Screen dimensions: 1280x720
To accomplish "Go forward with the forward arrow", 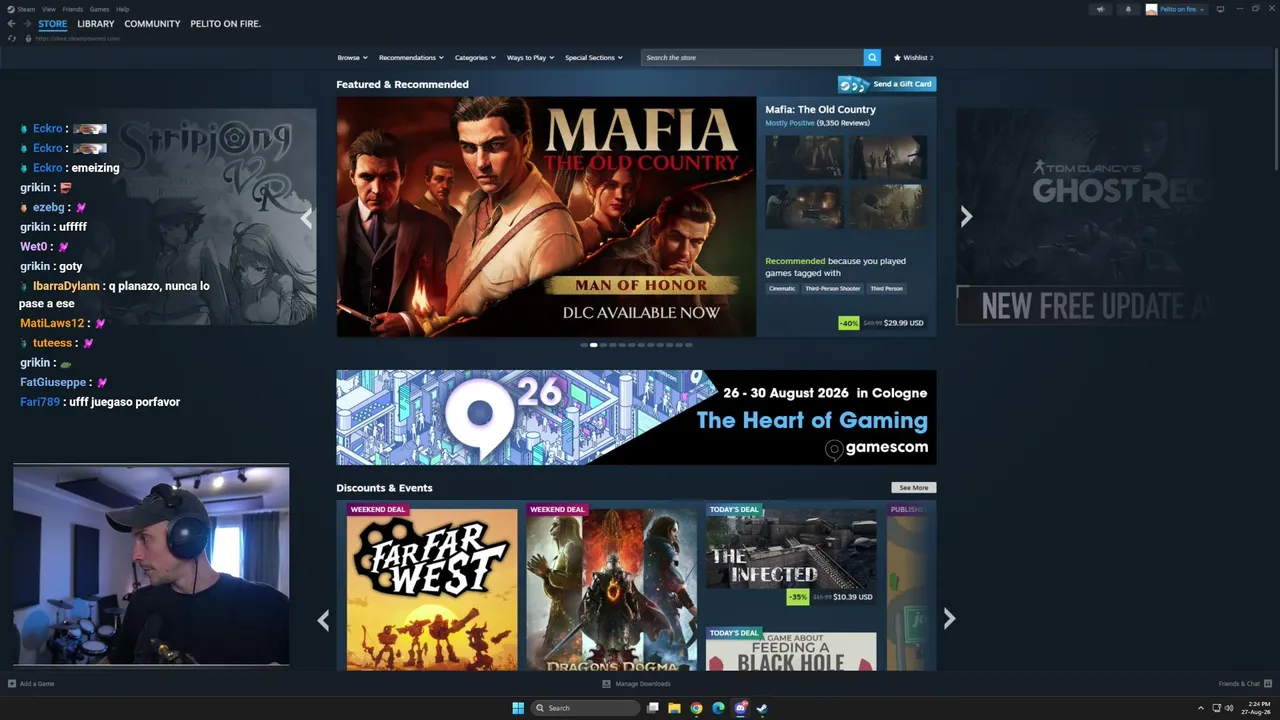I will point(26,24).
